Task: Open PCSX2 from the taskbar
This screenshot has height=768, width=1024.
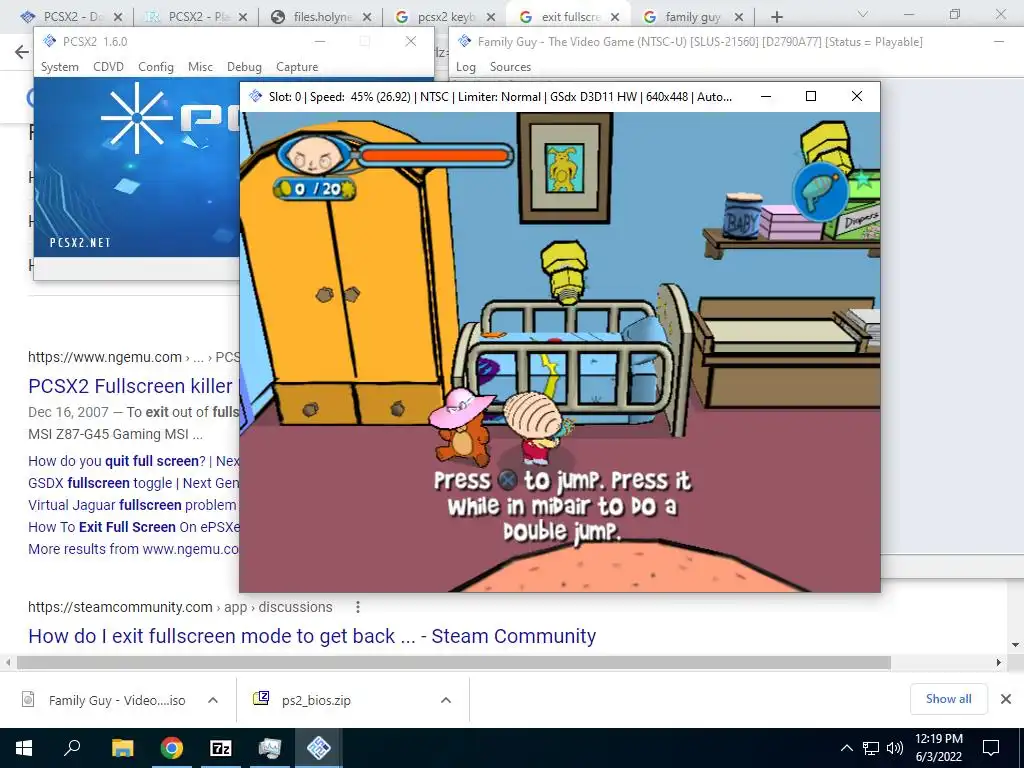Action: tap(319, 748)
